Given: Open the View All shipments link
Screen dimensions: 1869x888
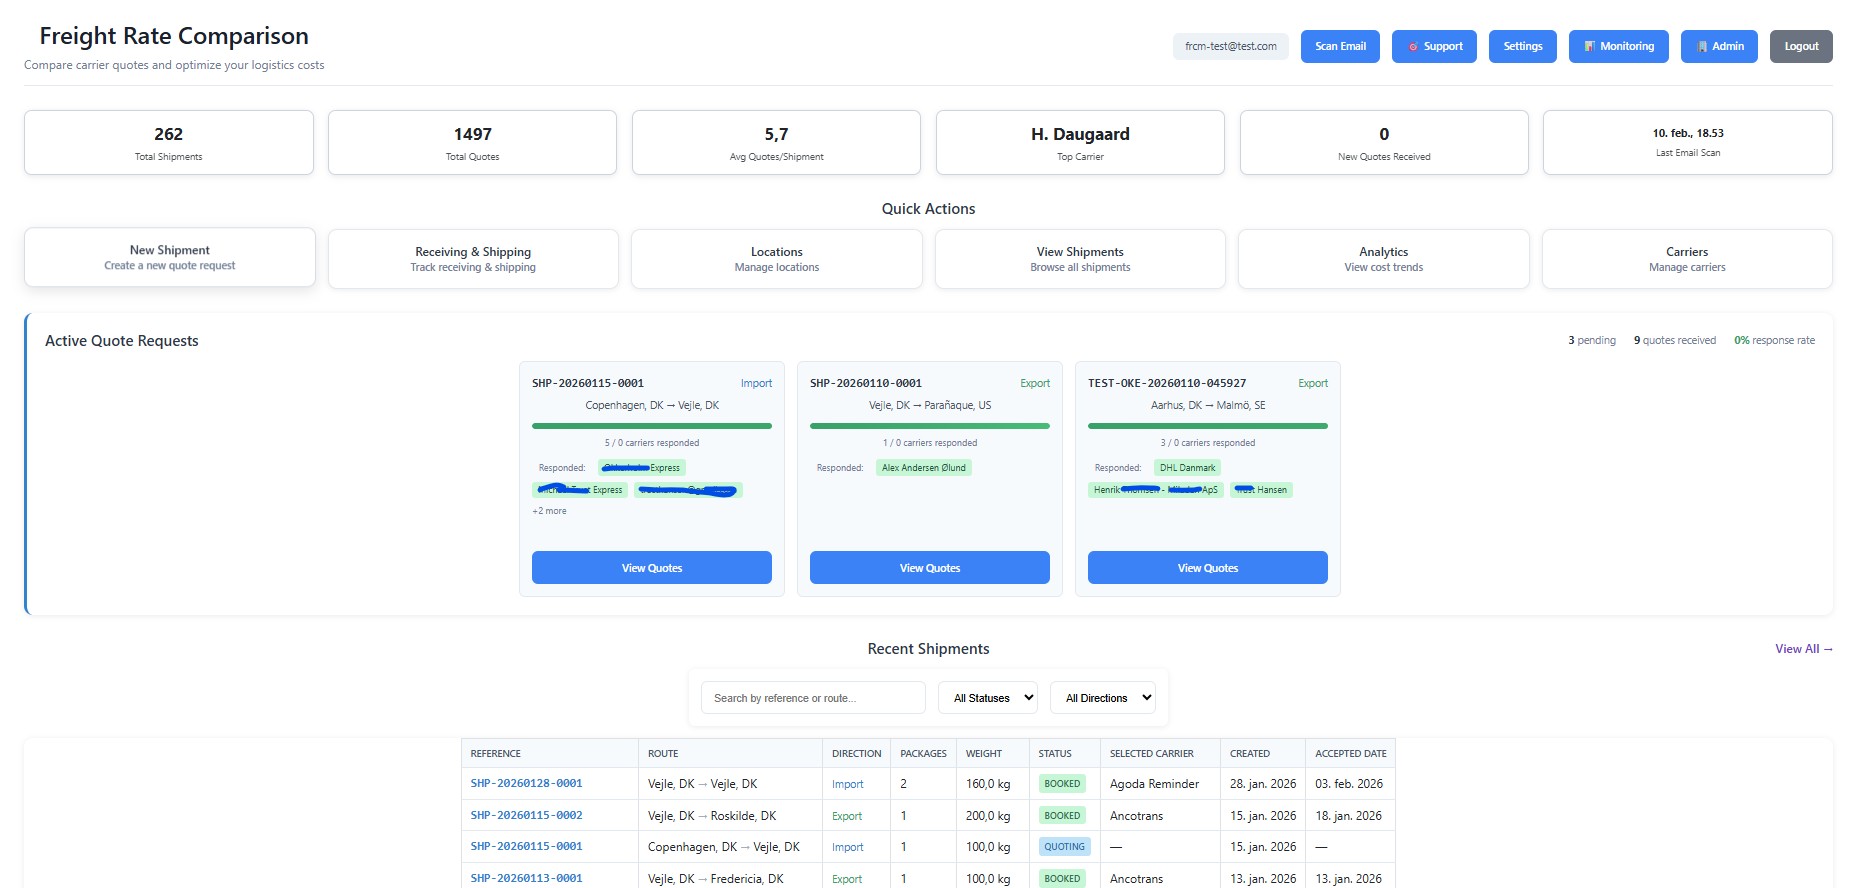Looking at the screenshot, I should click(x=1804, y=649).
